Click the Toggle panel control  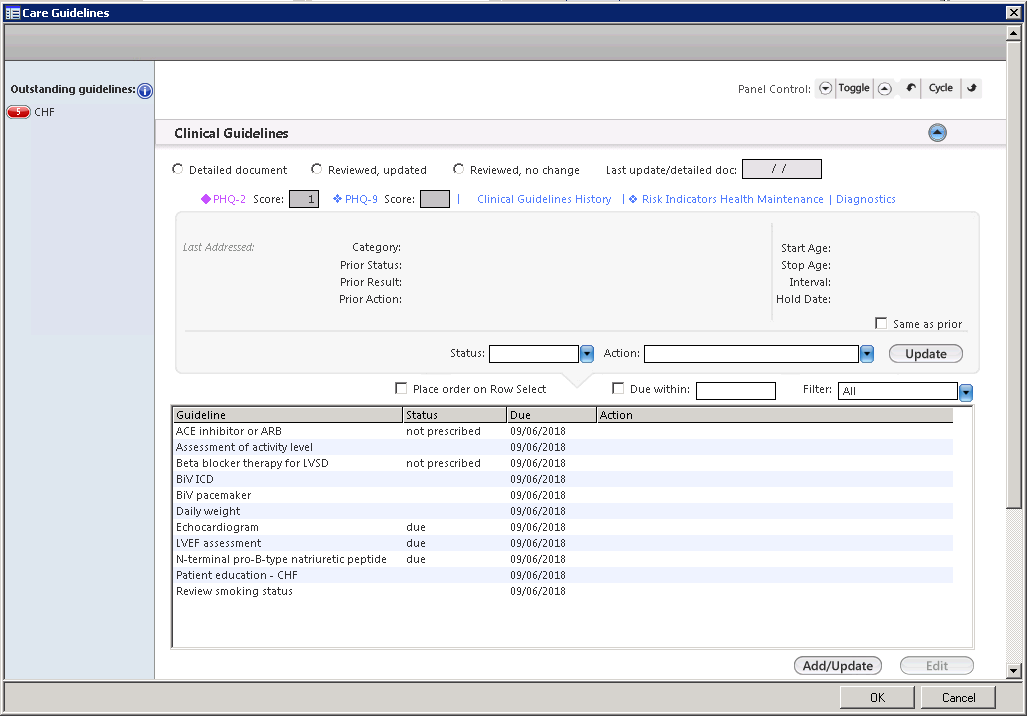click(853, 88)
